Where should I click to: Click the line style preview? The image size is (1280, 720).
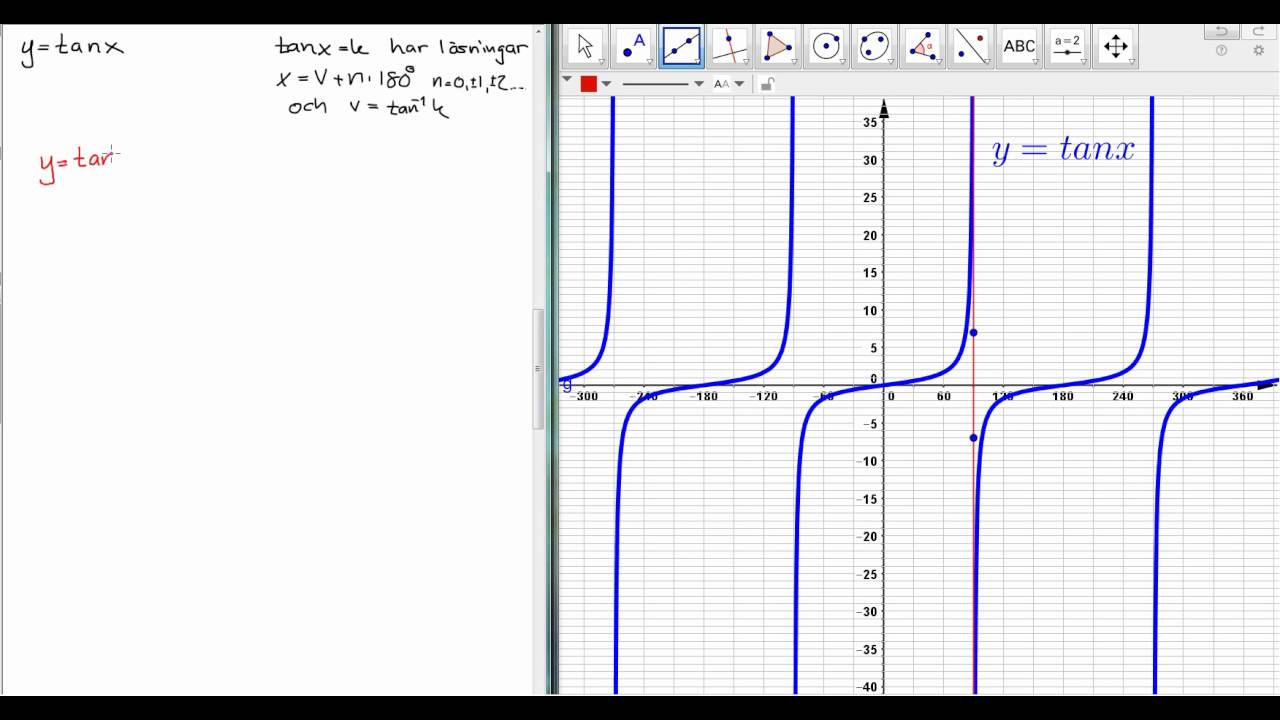(x=656, y=84)
